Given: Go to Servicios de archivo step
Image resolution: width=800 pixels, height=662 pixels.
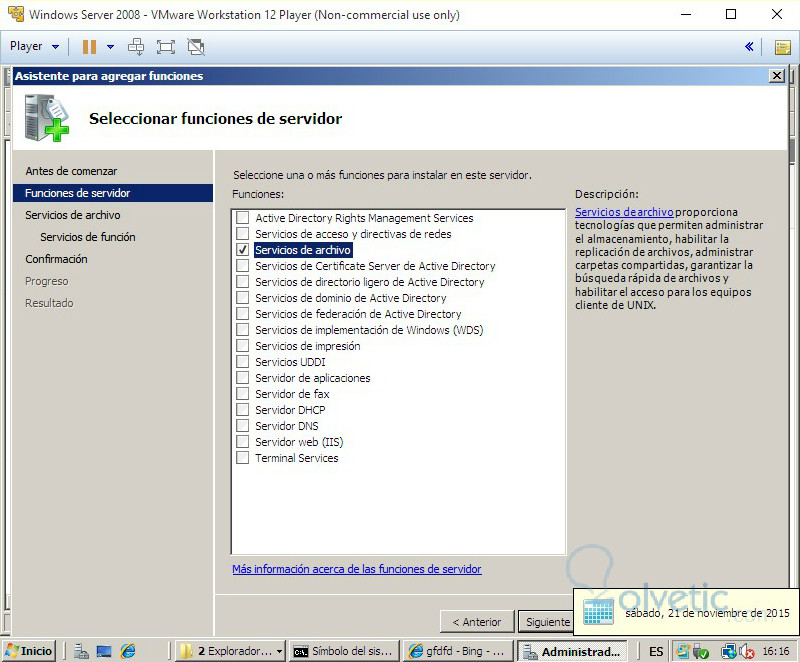Looking at the screenshot, I should [x=72, y=215].
